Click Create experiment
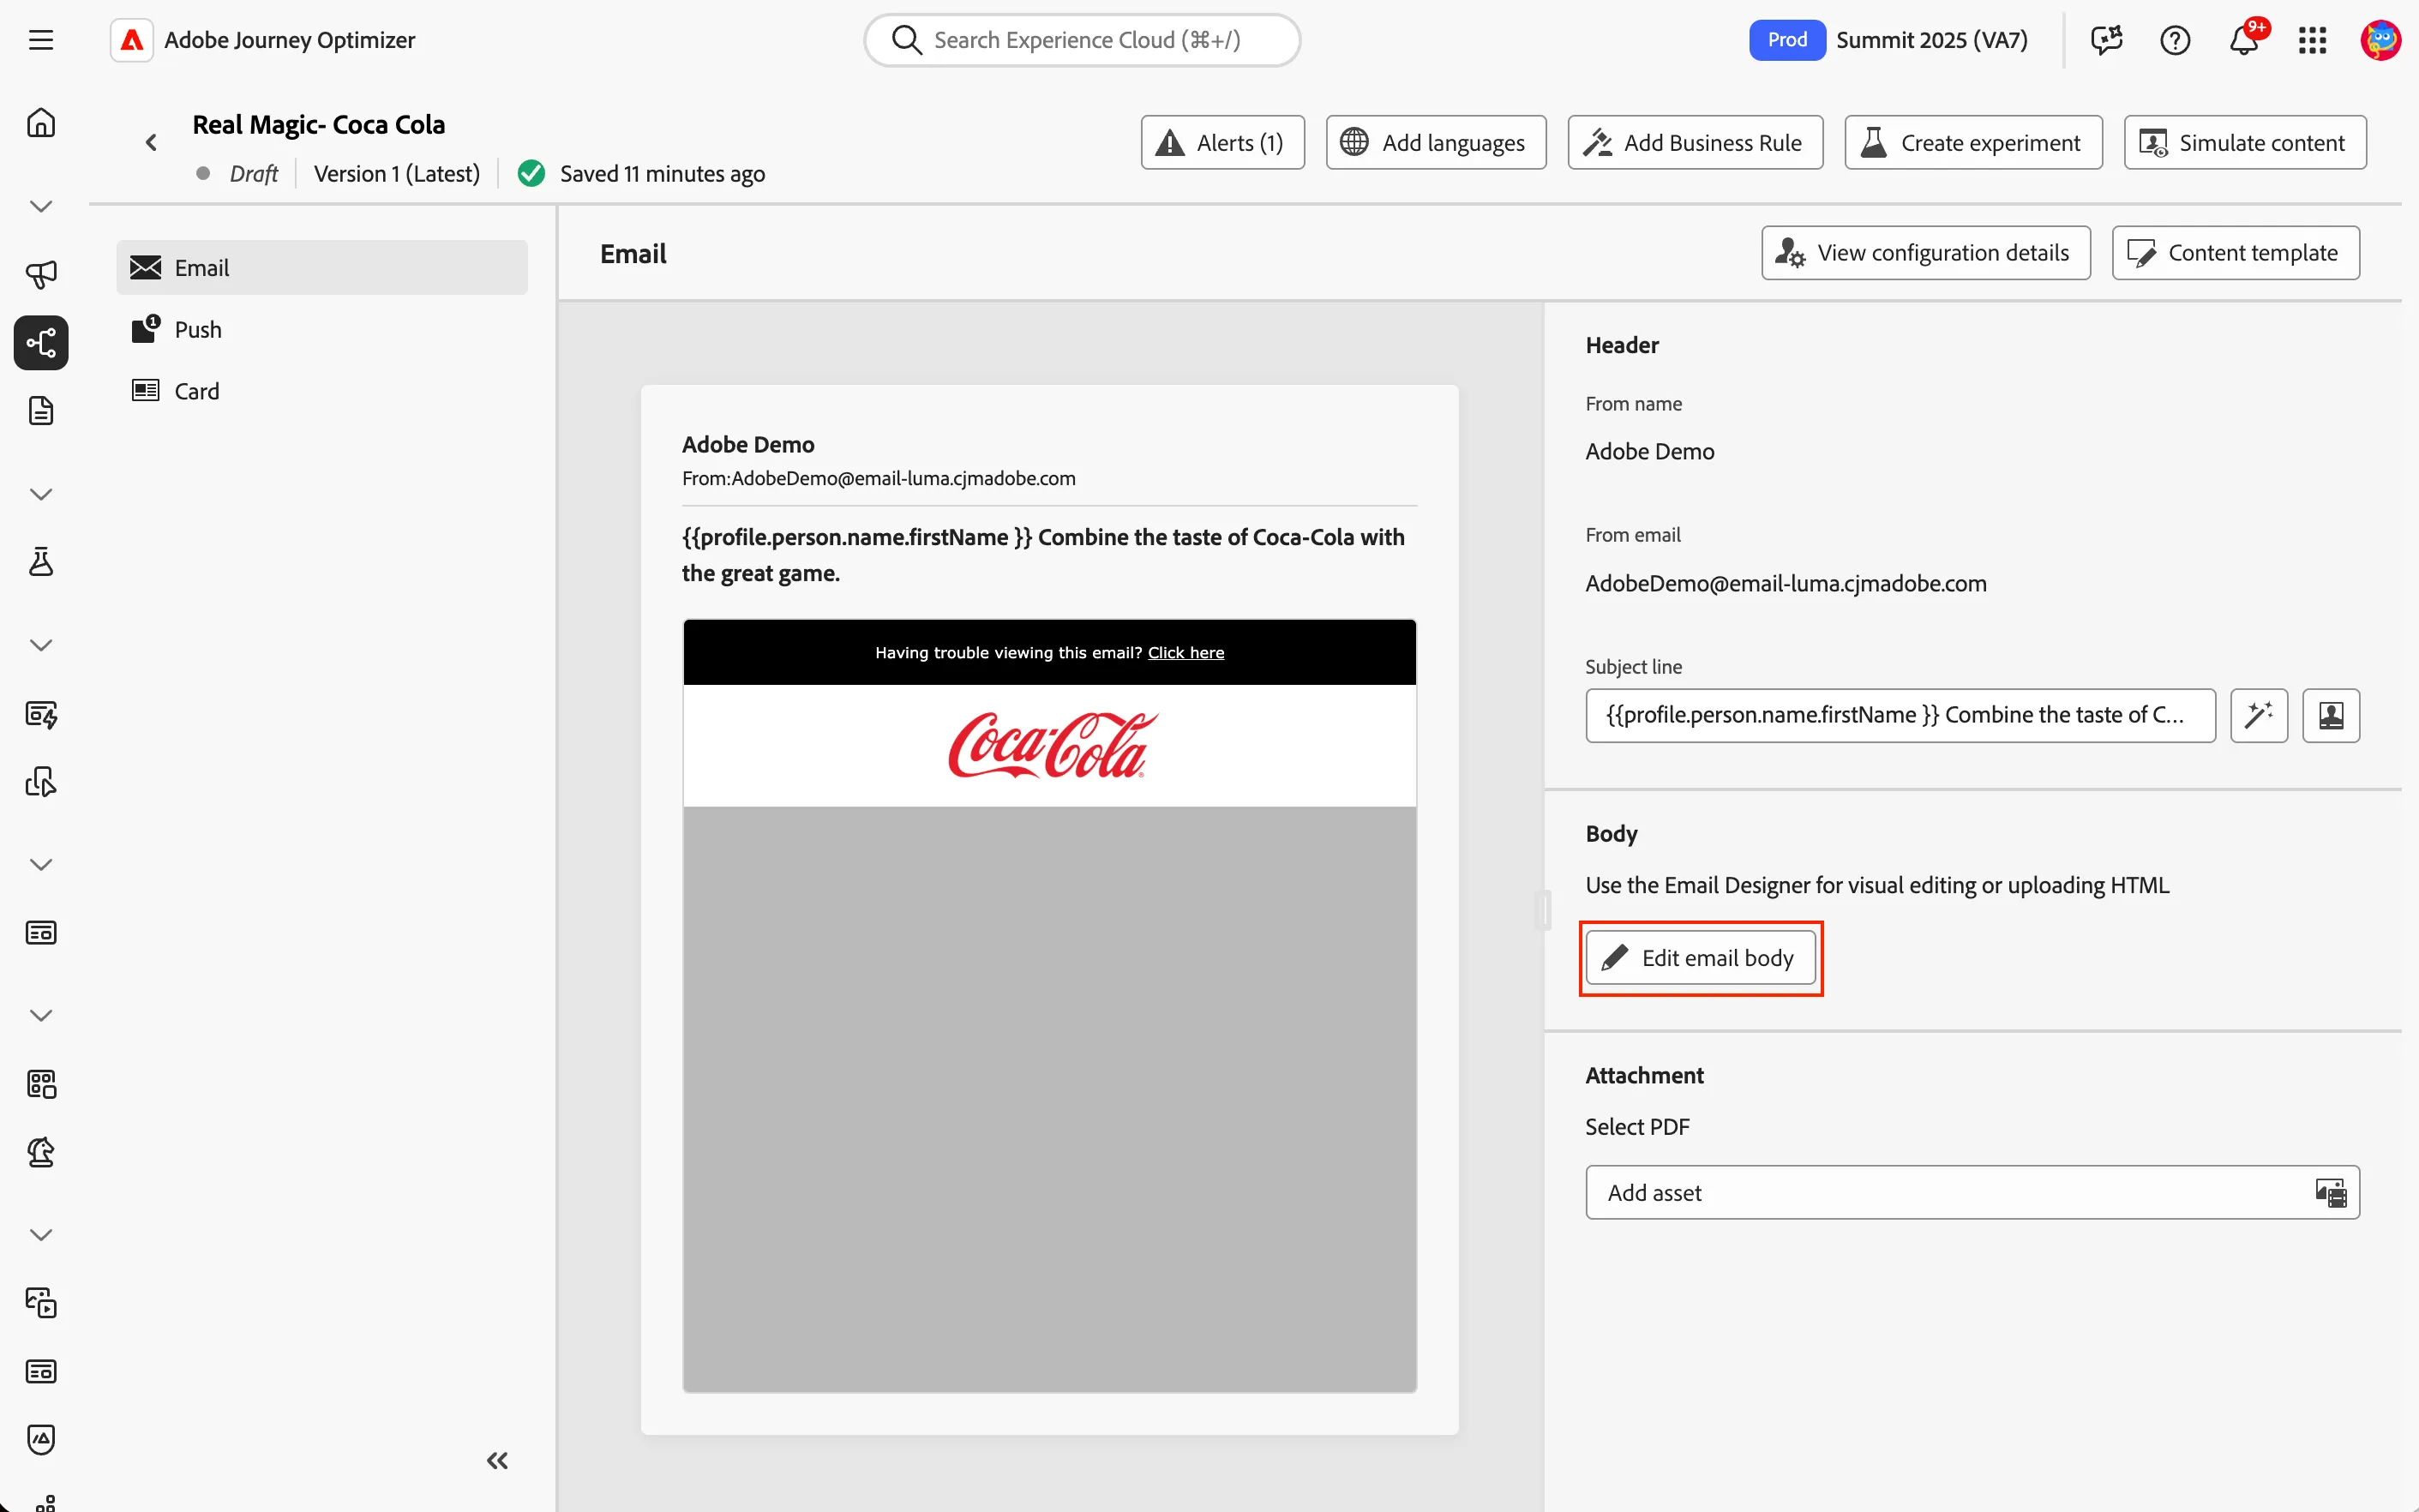Viewport: 2419px width, 1512px height. pyautogui.click(x=1973, y=142)
